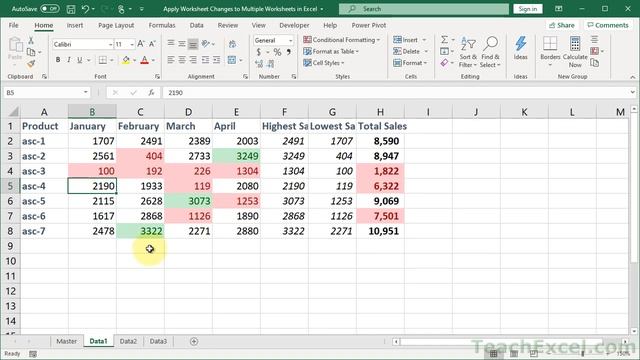Toggle the AutoSave switch

50,9
